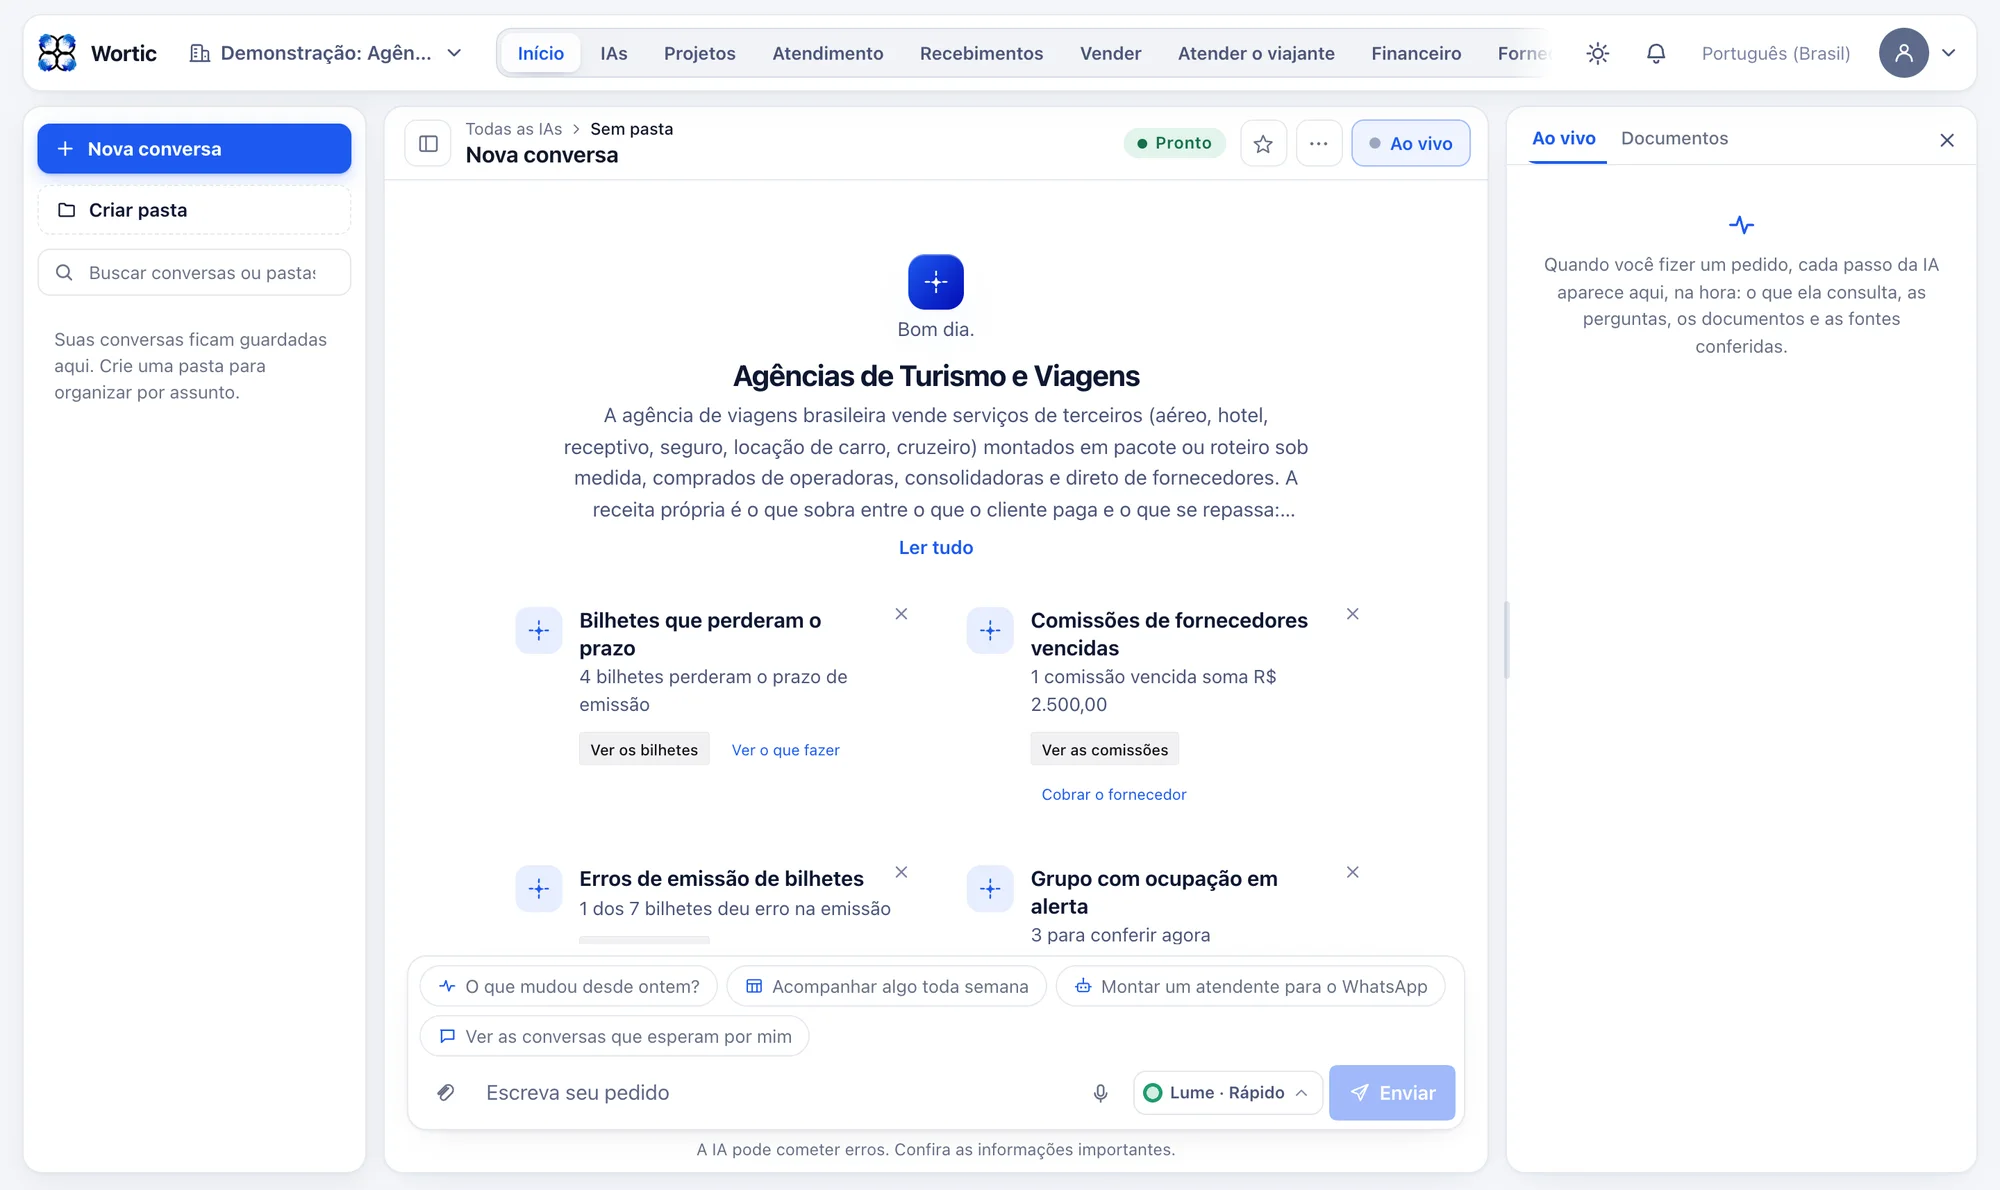This screenshot has height=1190, width=2000.
Task: Open the Demonstração agency selector dropdown
Action: point(326,53)
